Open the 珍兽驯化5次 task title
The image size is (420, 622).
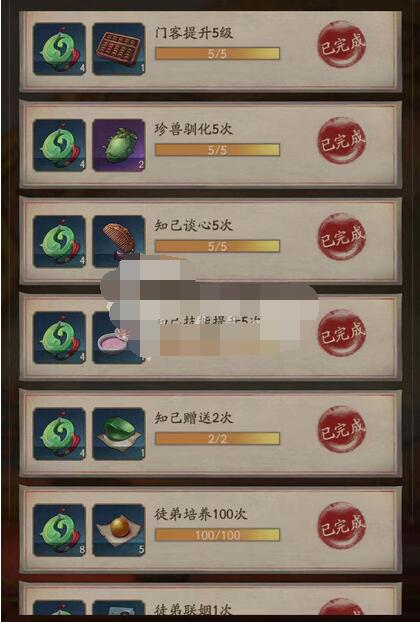[194, 129]
